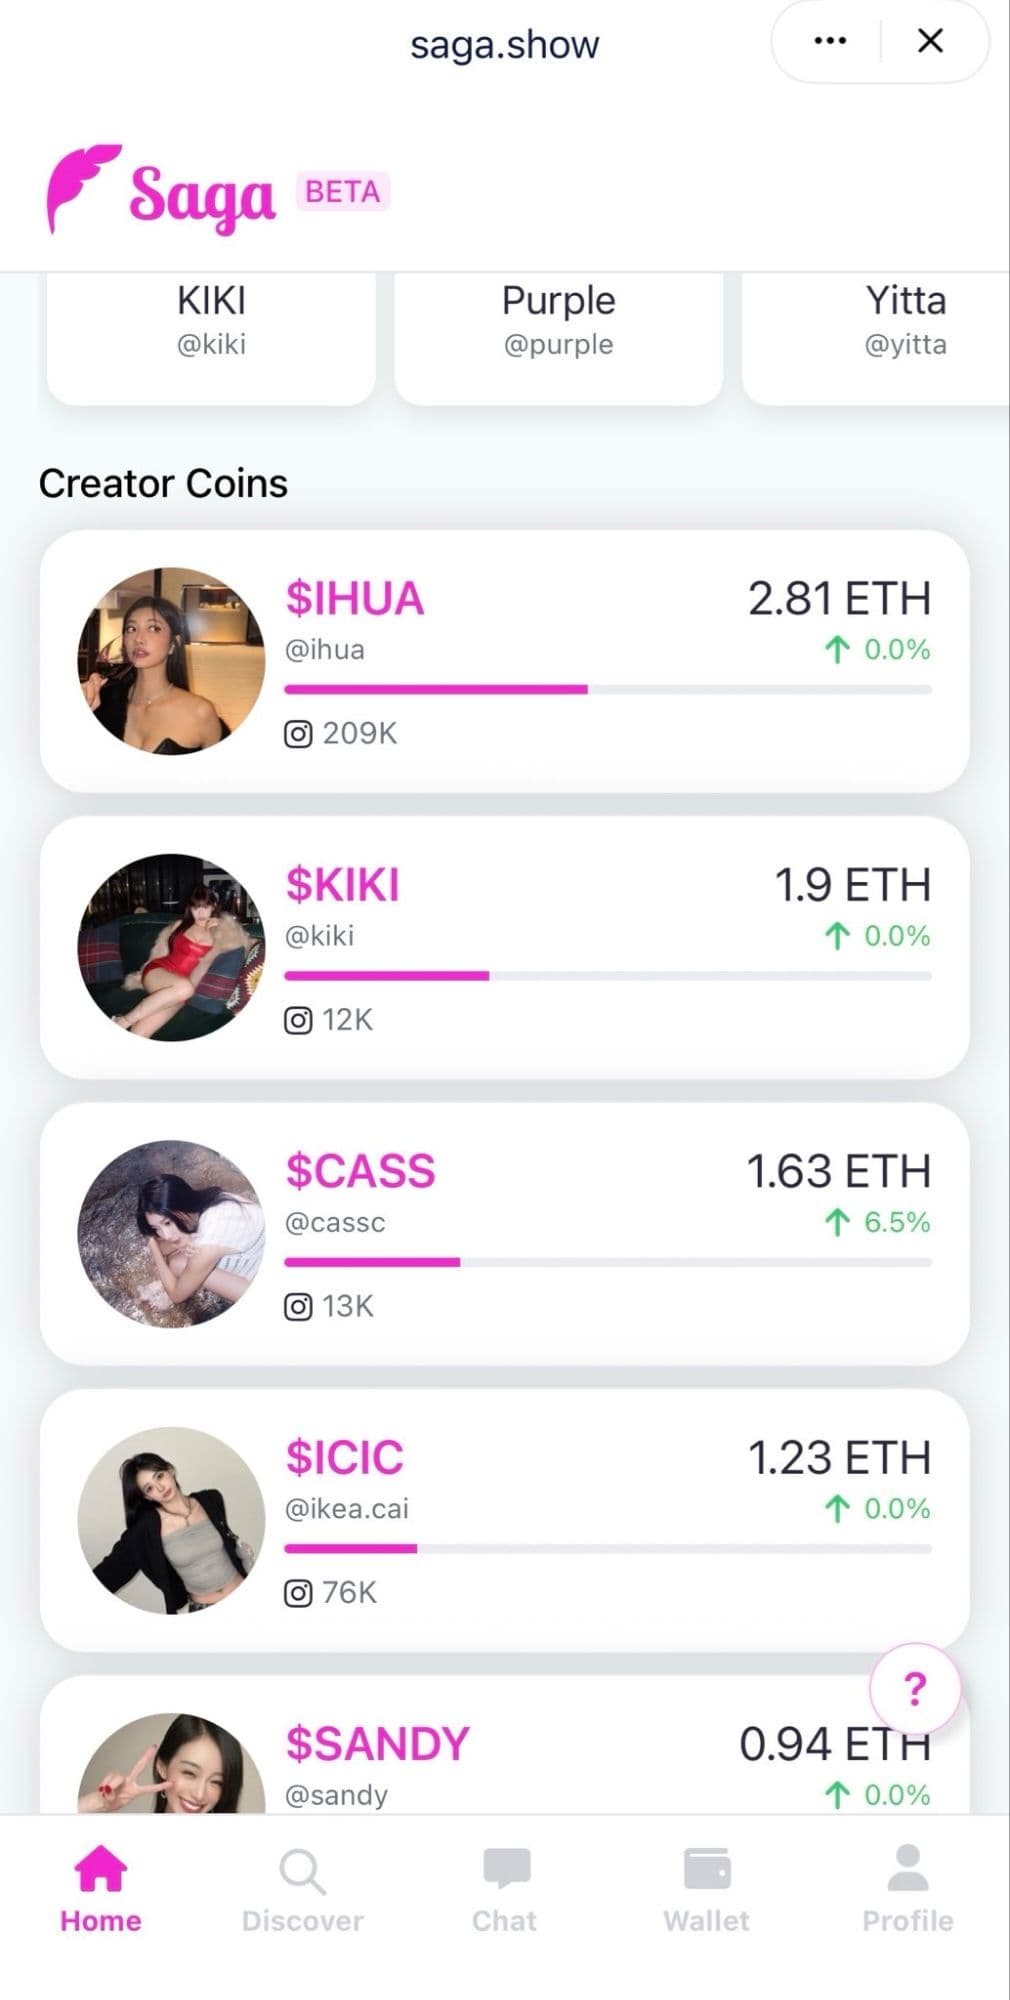This screenshot has width=1010, height=2000.
Task: Open the @cassc handle link
Action: 335,1222
